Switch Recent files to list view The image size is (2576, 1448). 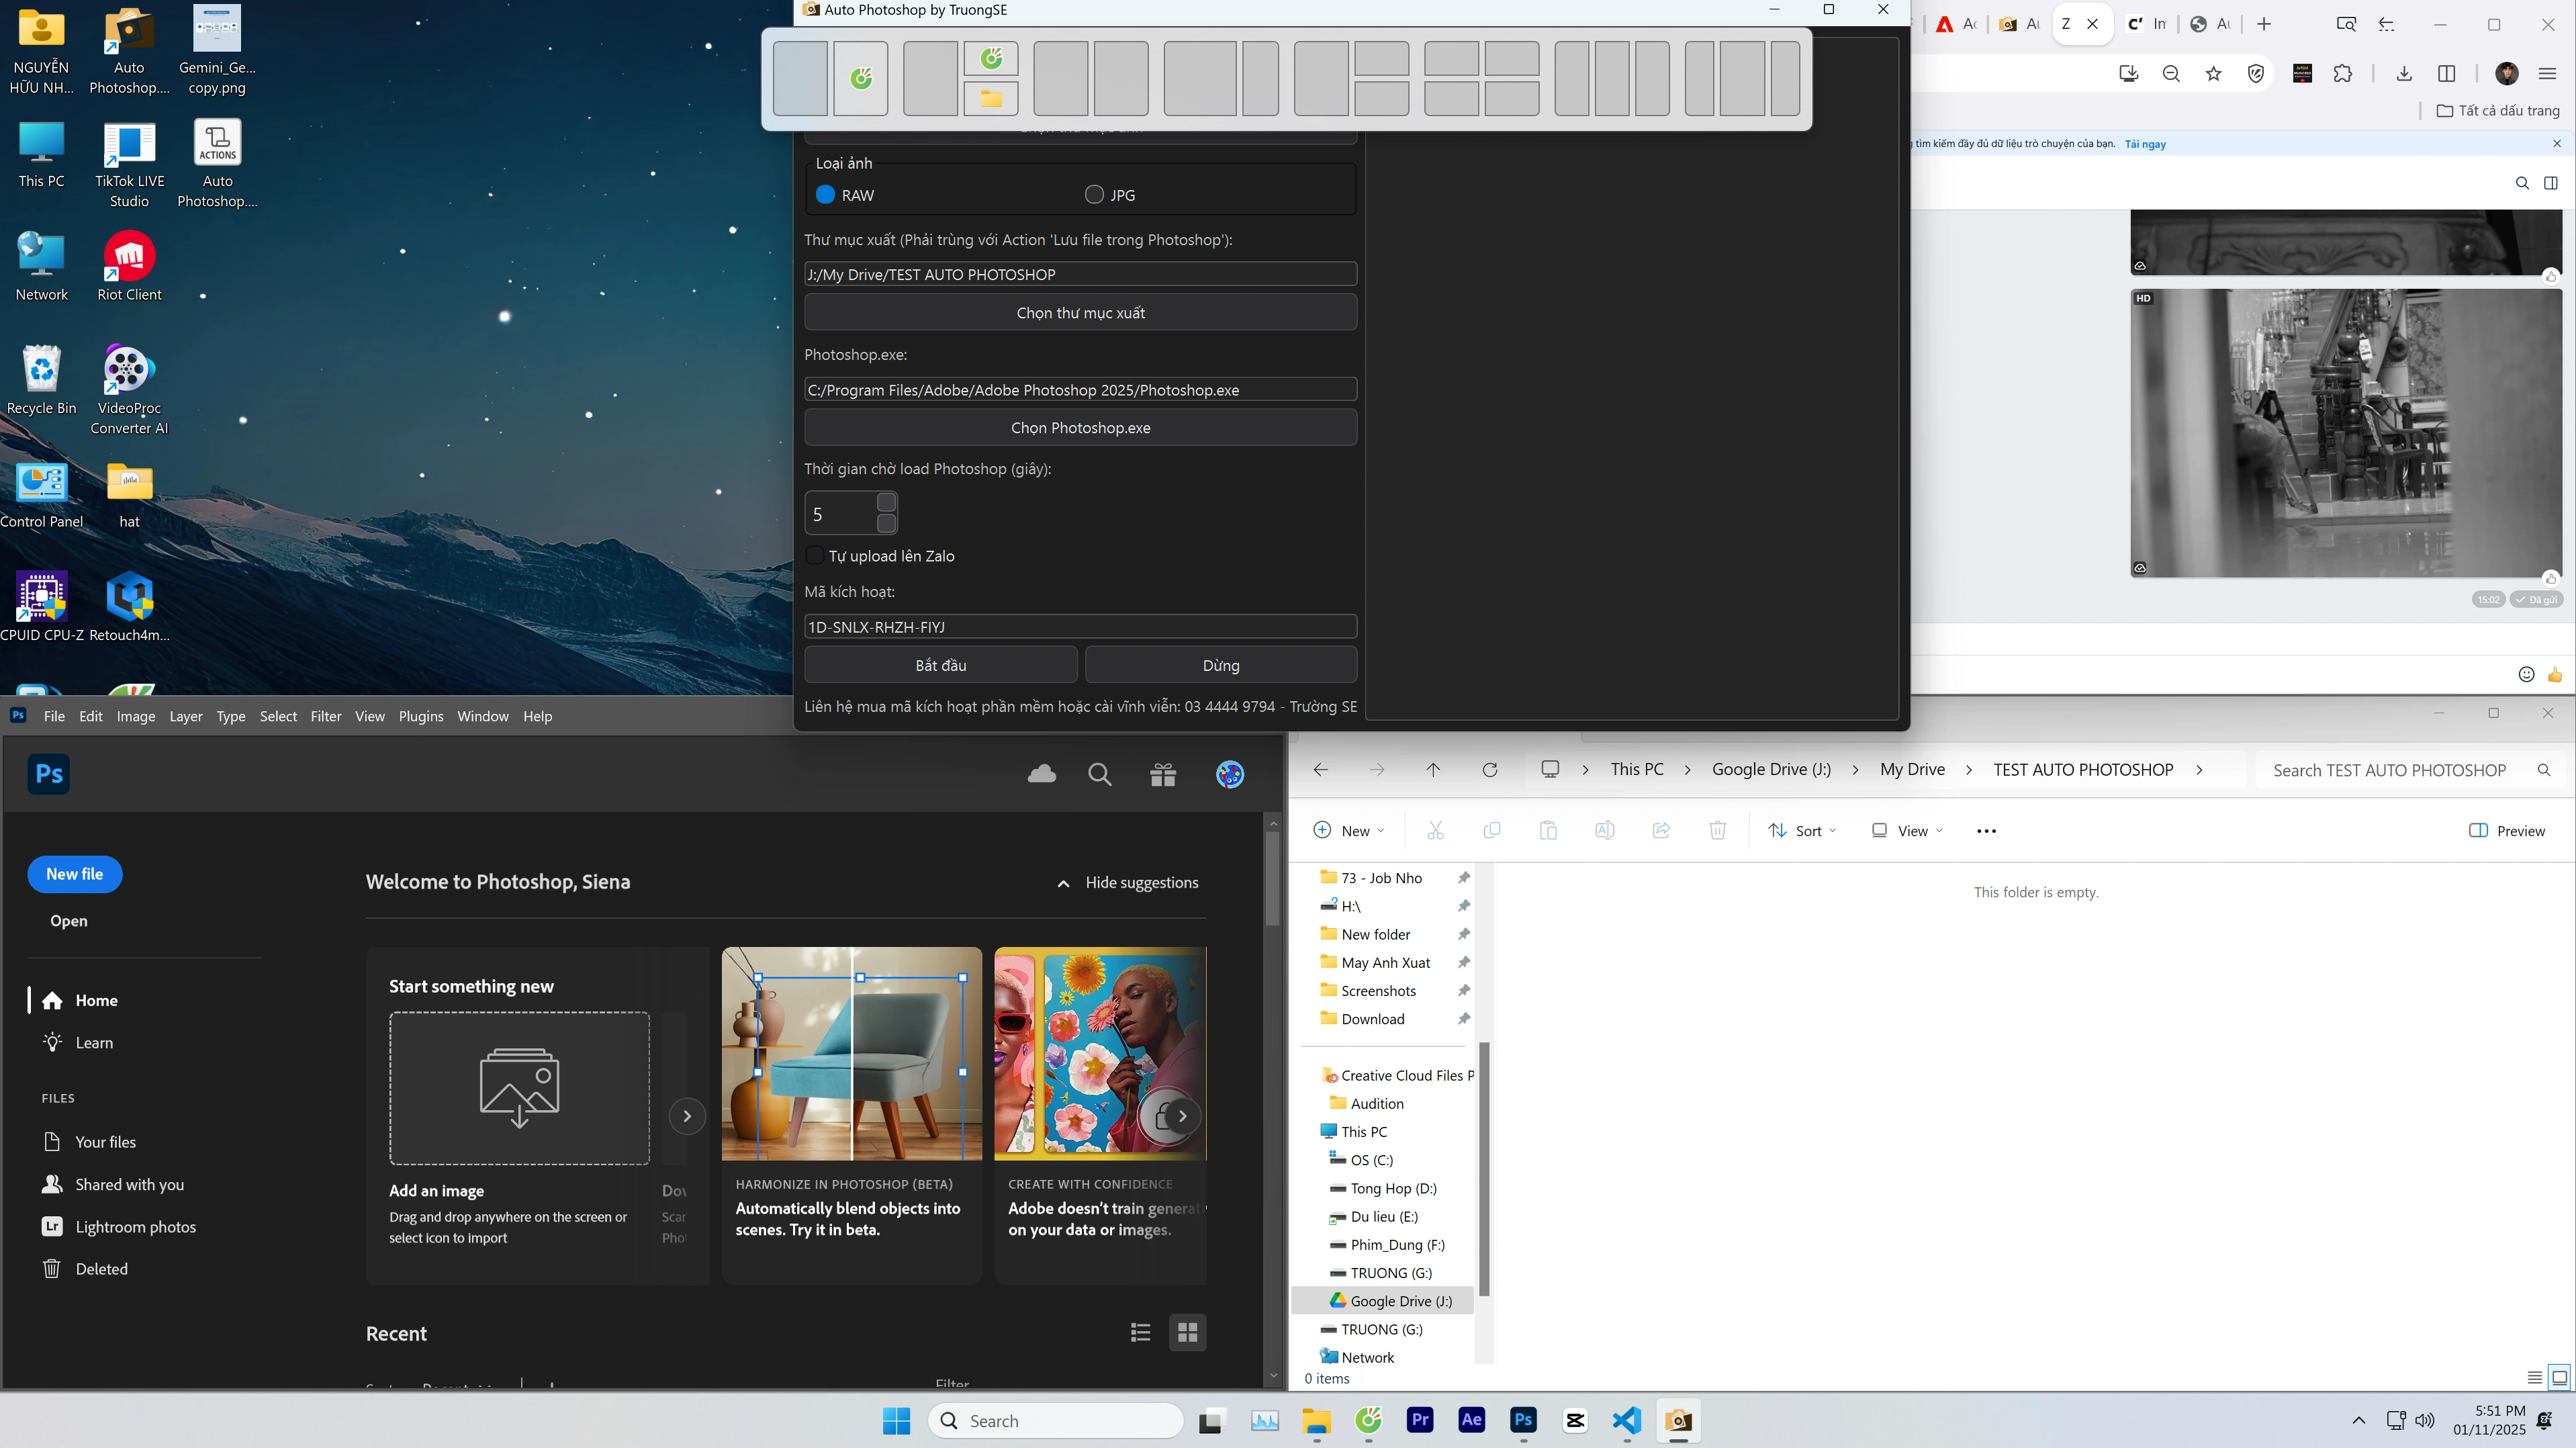1140,1332
